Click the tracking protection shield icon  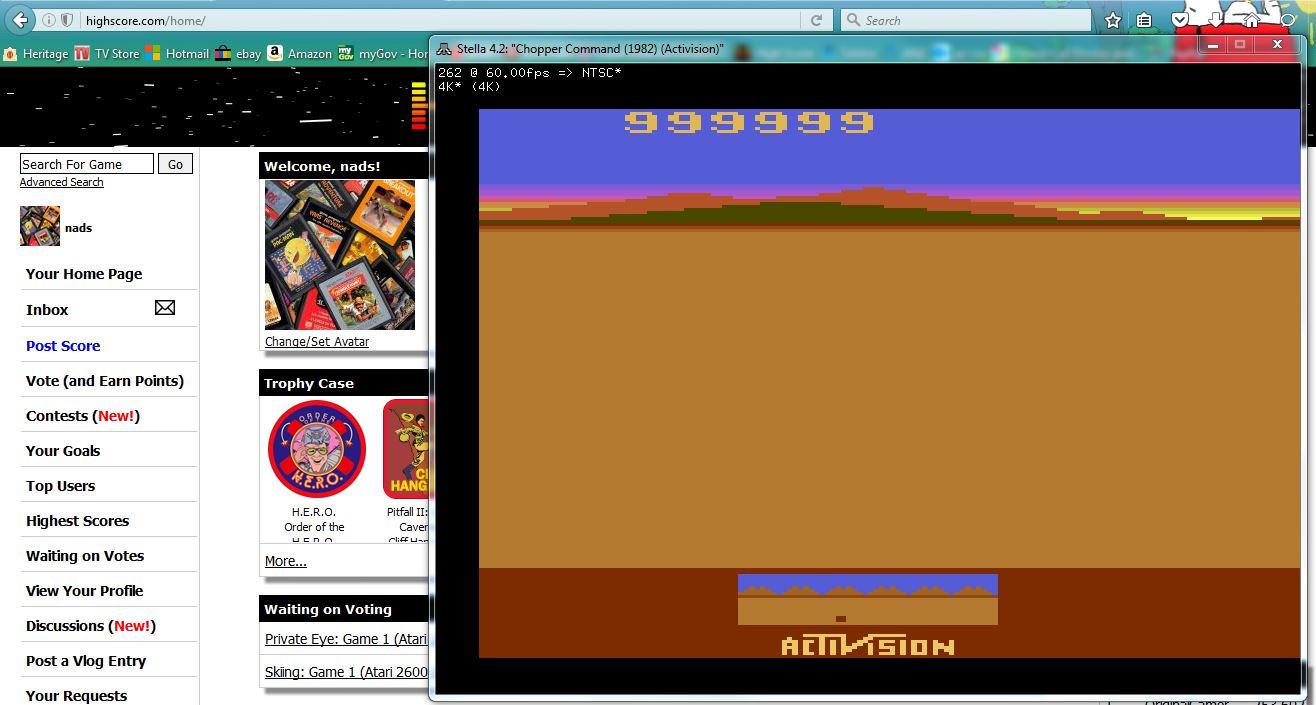tap(67, 20)
